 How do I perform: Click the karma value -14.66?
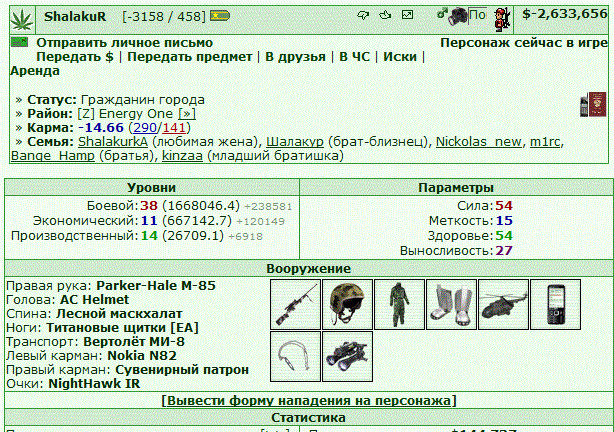pos(101,128)
